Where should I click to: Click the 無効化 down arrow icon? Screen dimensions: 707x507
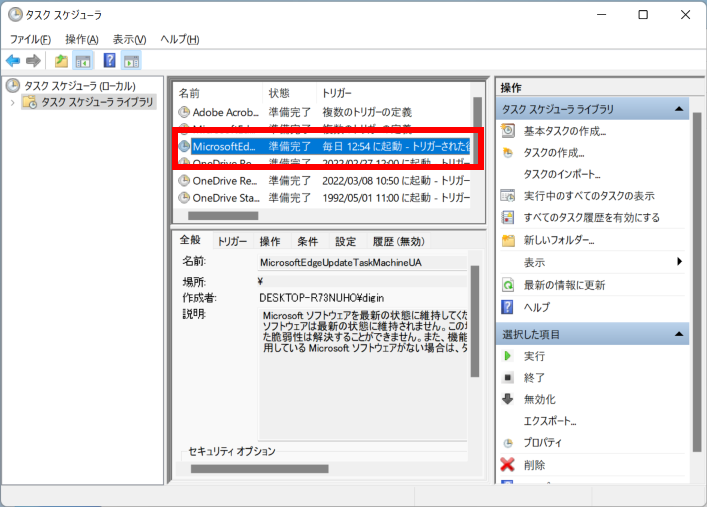pos(508,399)
